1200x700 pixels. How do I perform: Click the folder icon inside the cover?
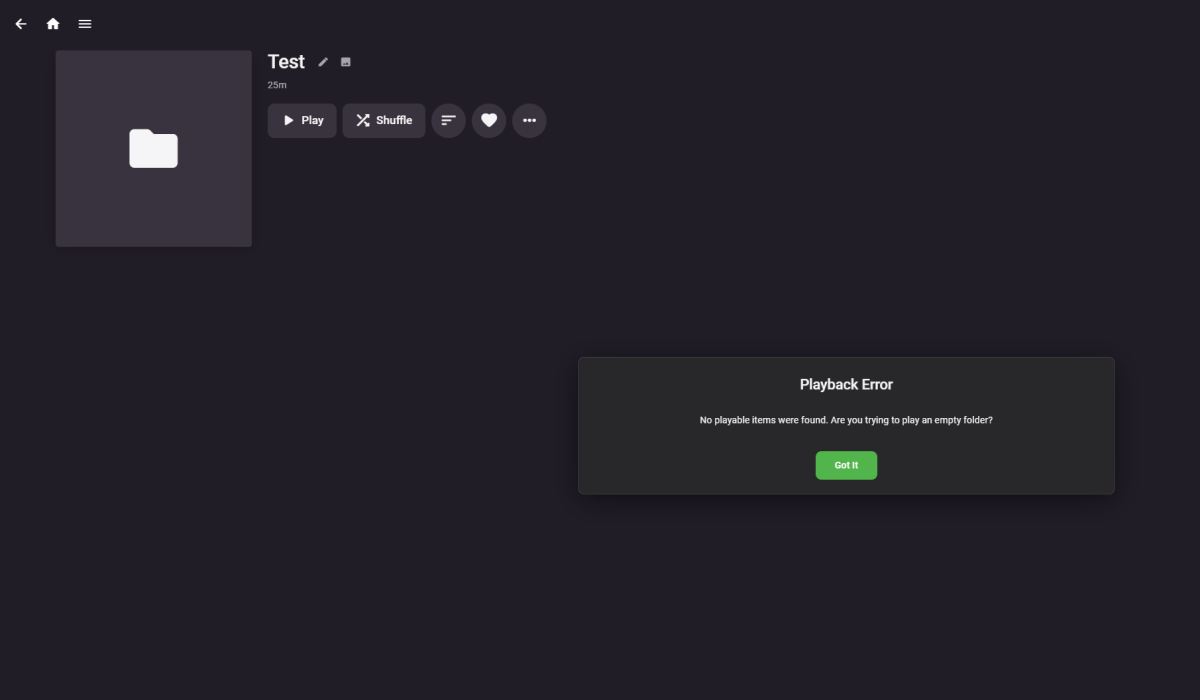pos(153,148)
